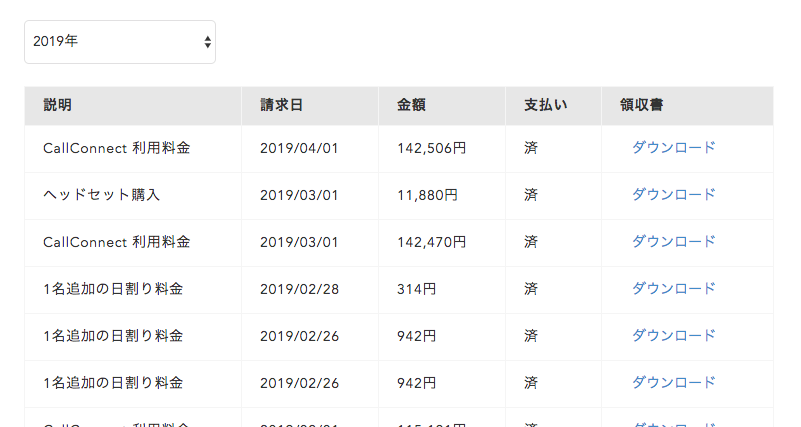Download receipt for the 2019/02/28 invoice
This screenshot has height=427, width=801.
(x=673, y=289)
